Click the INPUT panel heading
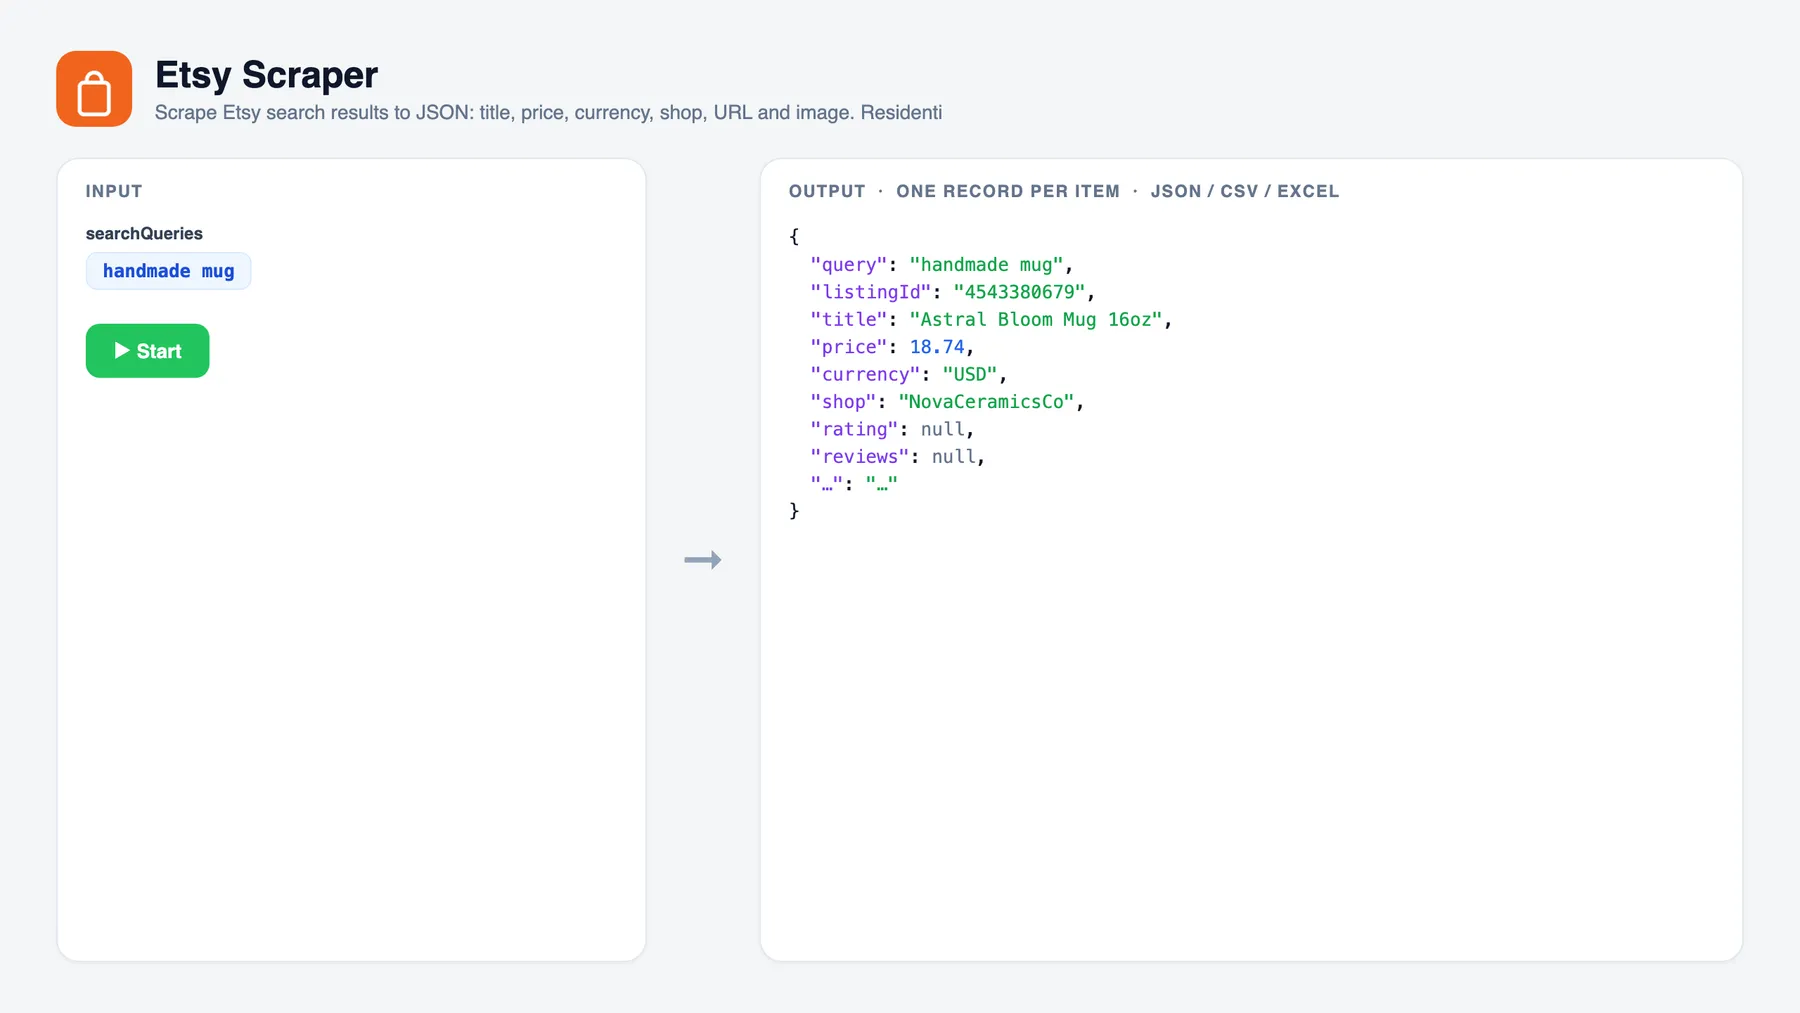 point(114,191)
